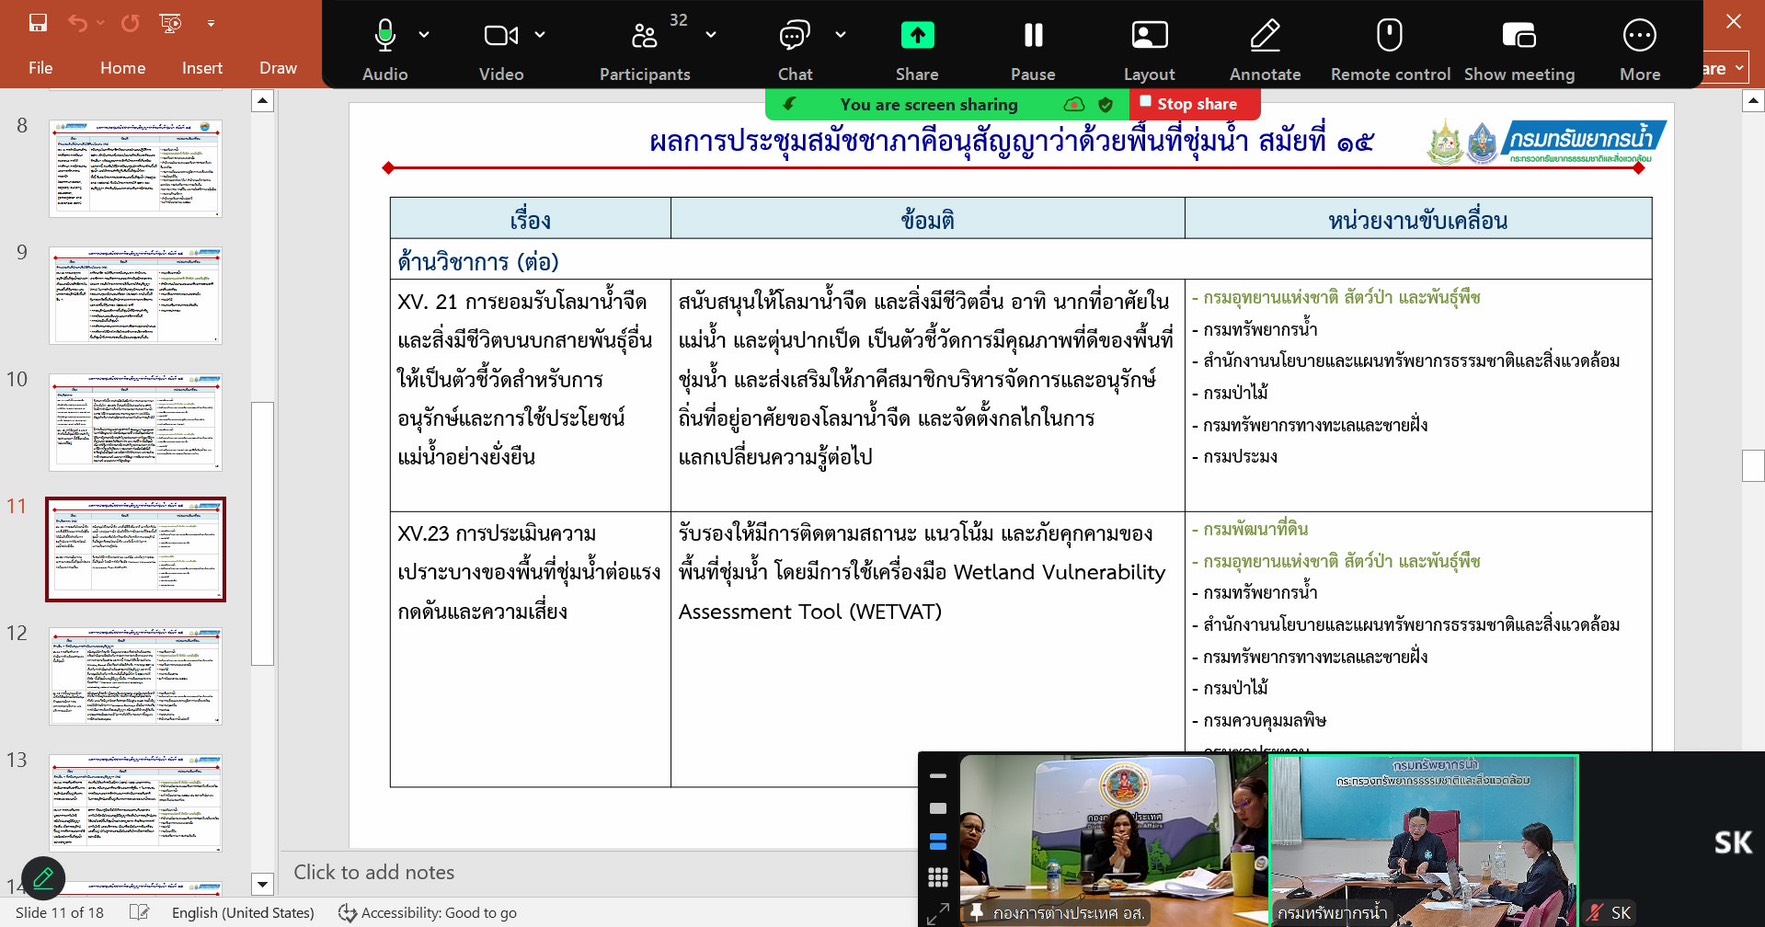Toggle the camera with Video icon

[x=501, y=36]
